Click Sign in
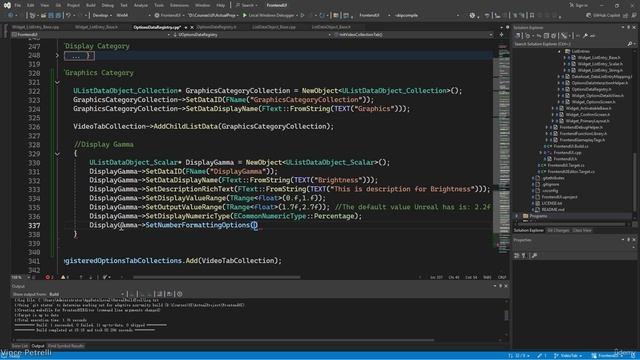This screenshot has height=360, width=640. (578, 5)
